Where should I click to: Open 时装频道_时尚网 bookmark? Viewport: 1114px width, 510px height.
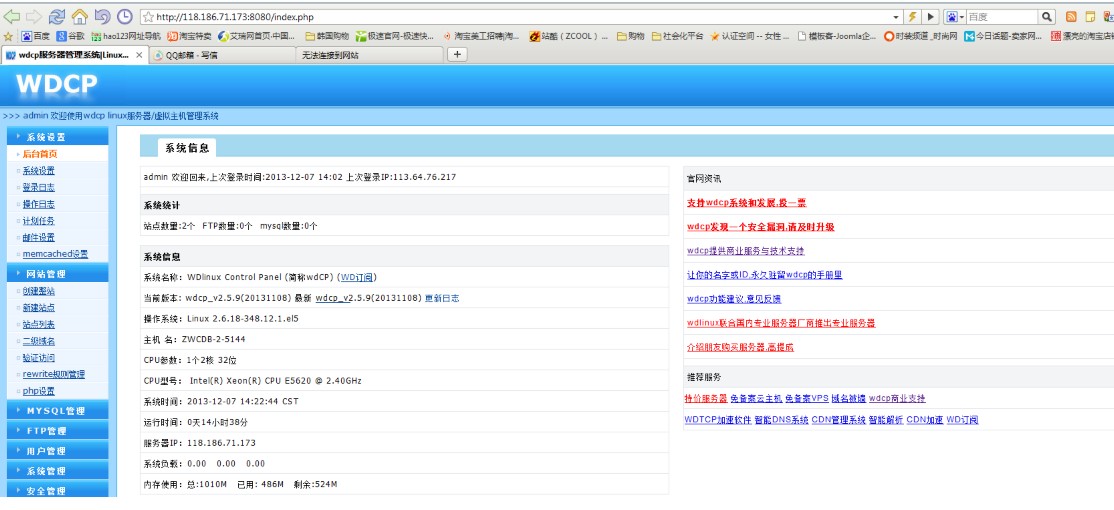[x=921, y=36]
